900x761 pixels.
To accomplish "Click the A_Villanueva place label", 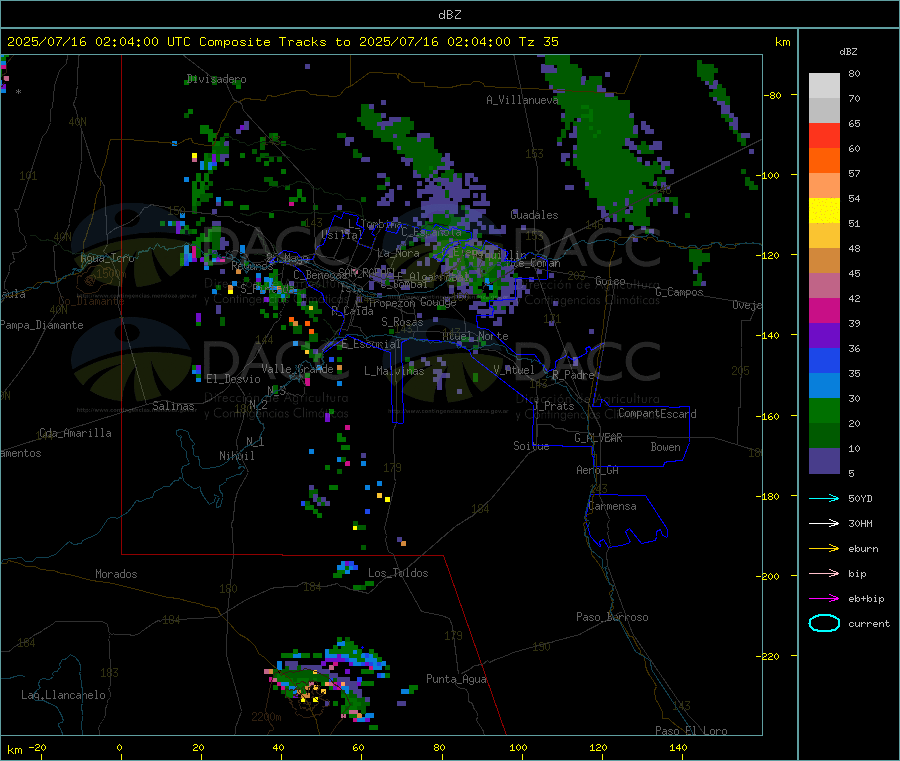I will [x=522, y=100].
